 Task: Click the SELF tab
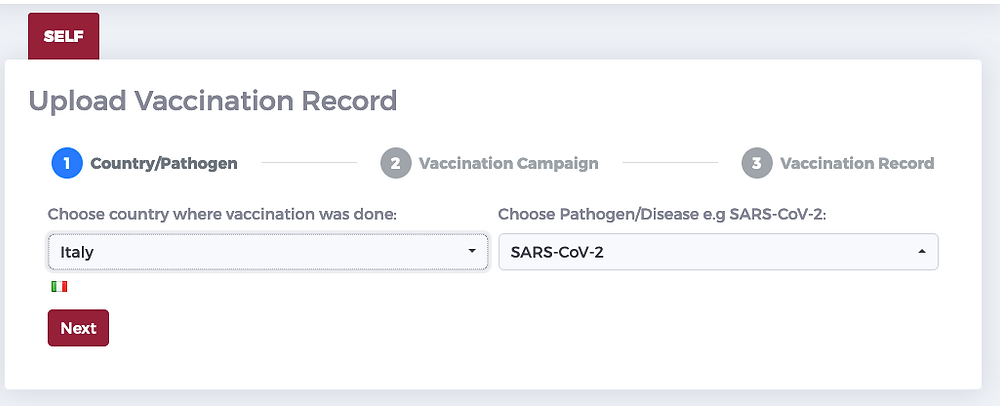point(64,36)
